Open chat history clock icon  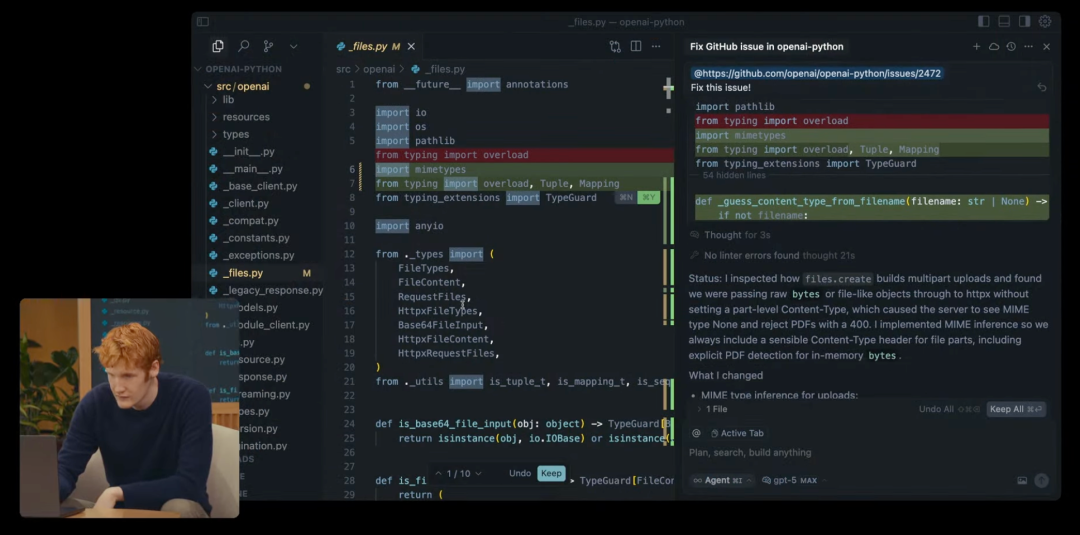pos(1011,47)
